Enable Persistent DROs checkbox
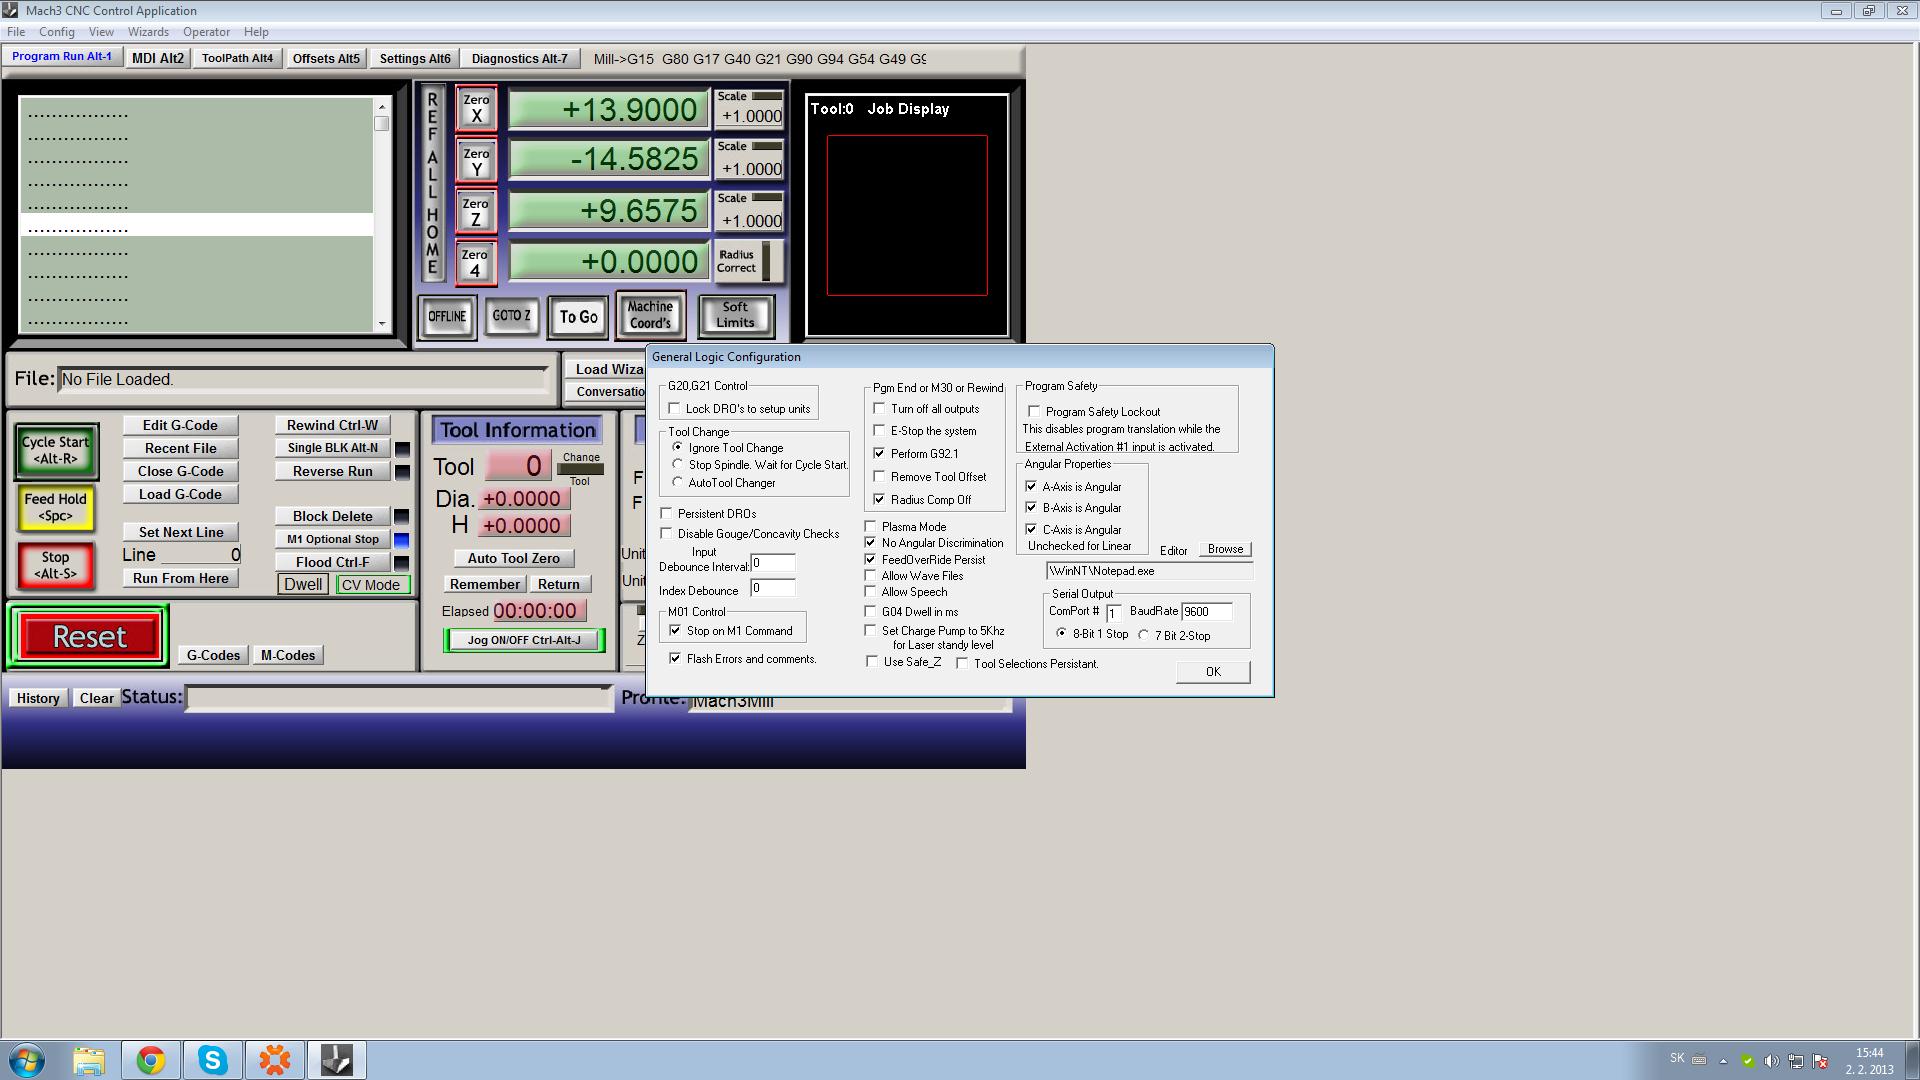The height and width of the screenshot is (1080, 1920). tap(667, 514)
